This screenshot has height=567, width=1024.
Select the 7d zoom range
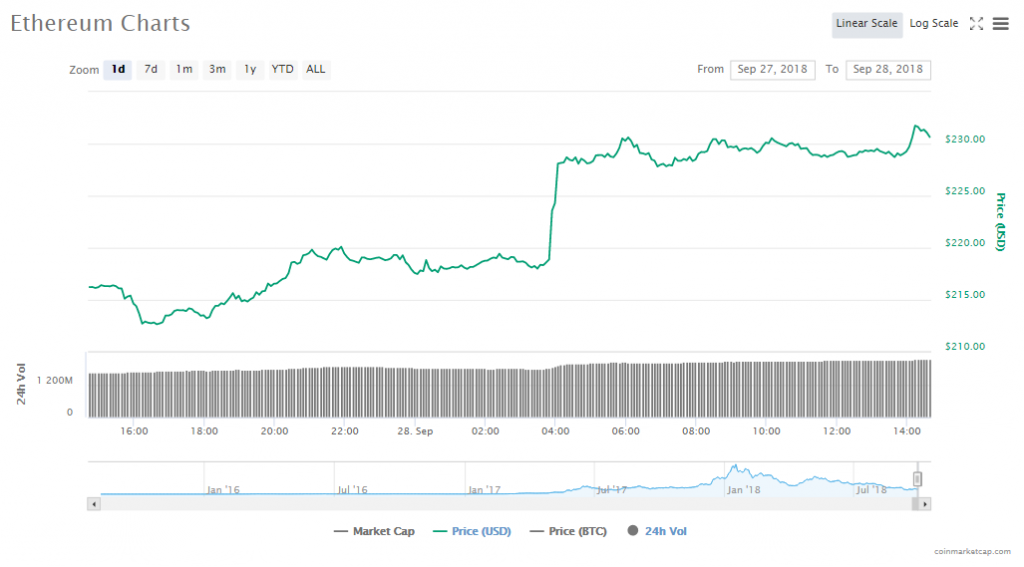coord(150,70)
